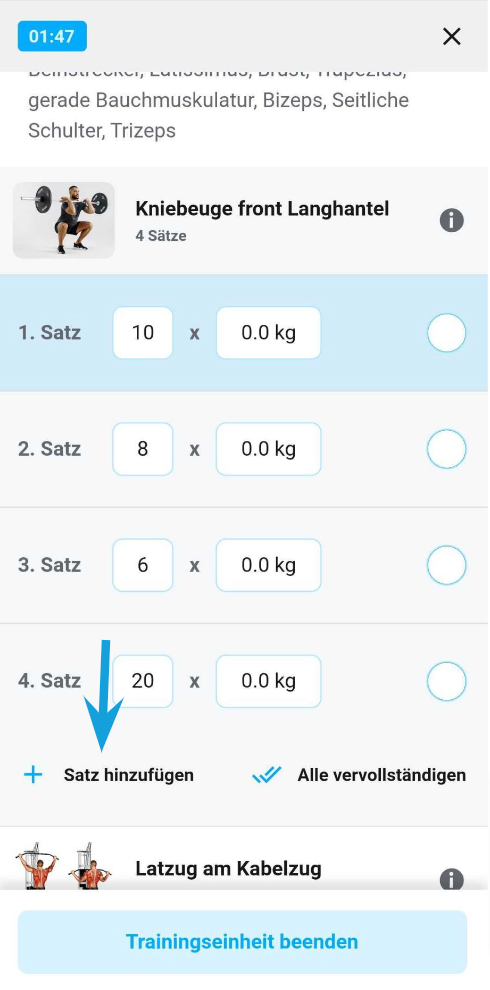Edit reps field showing 6

[x=143, y=565]
